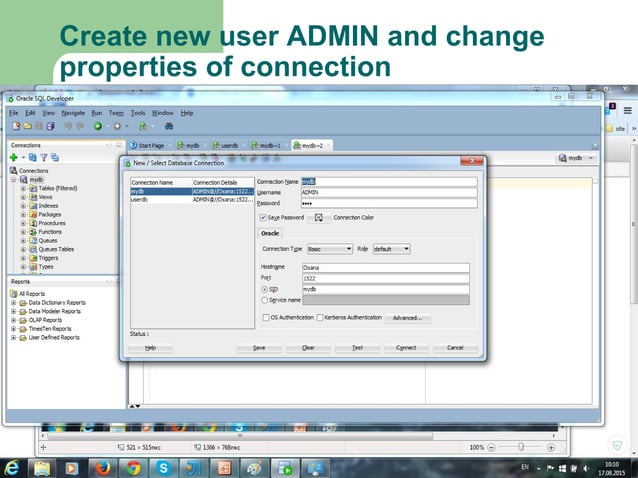
Task: Expand the Functions tree node
Action: (23, 232)
